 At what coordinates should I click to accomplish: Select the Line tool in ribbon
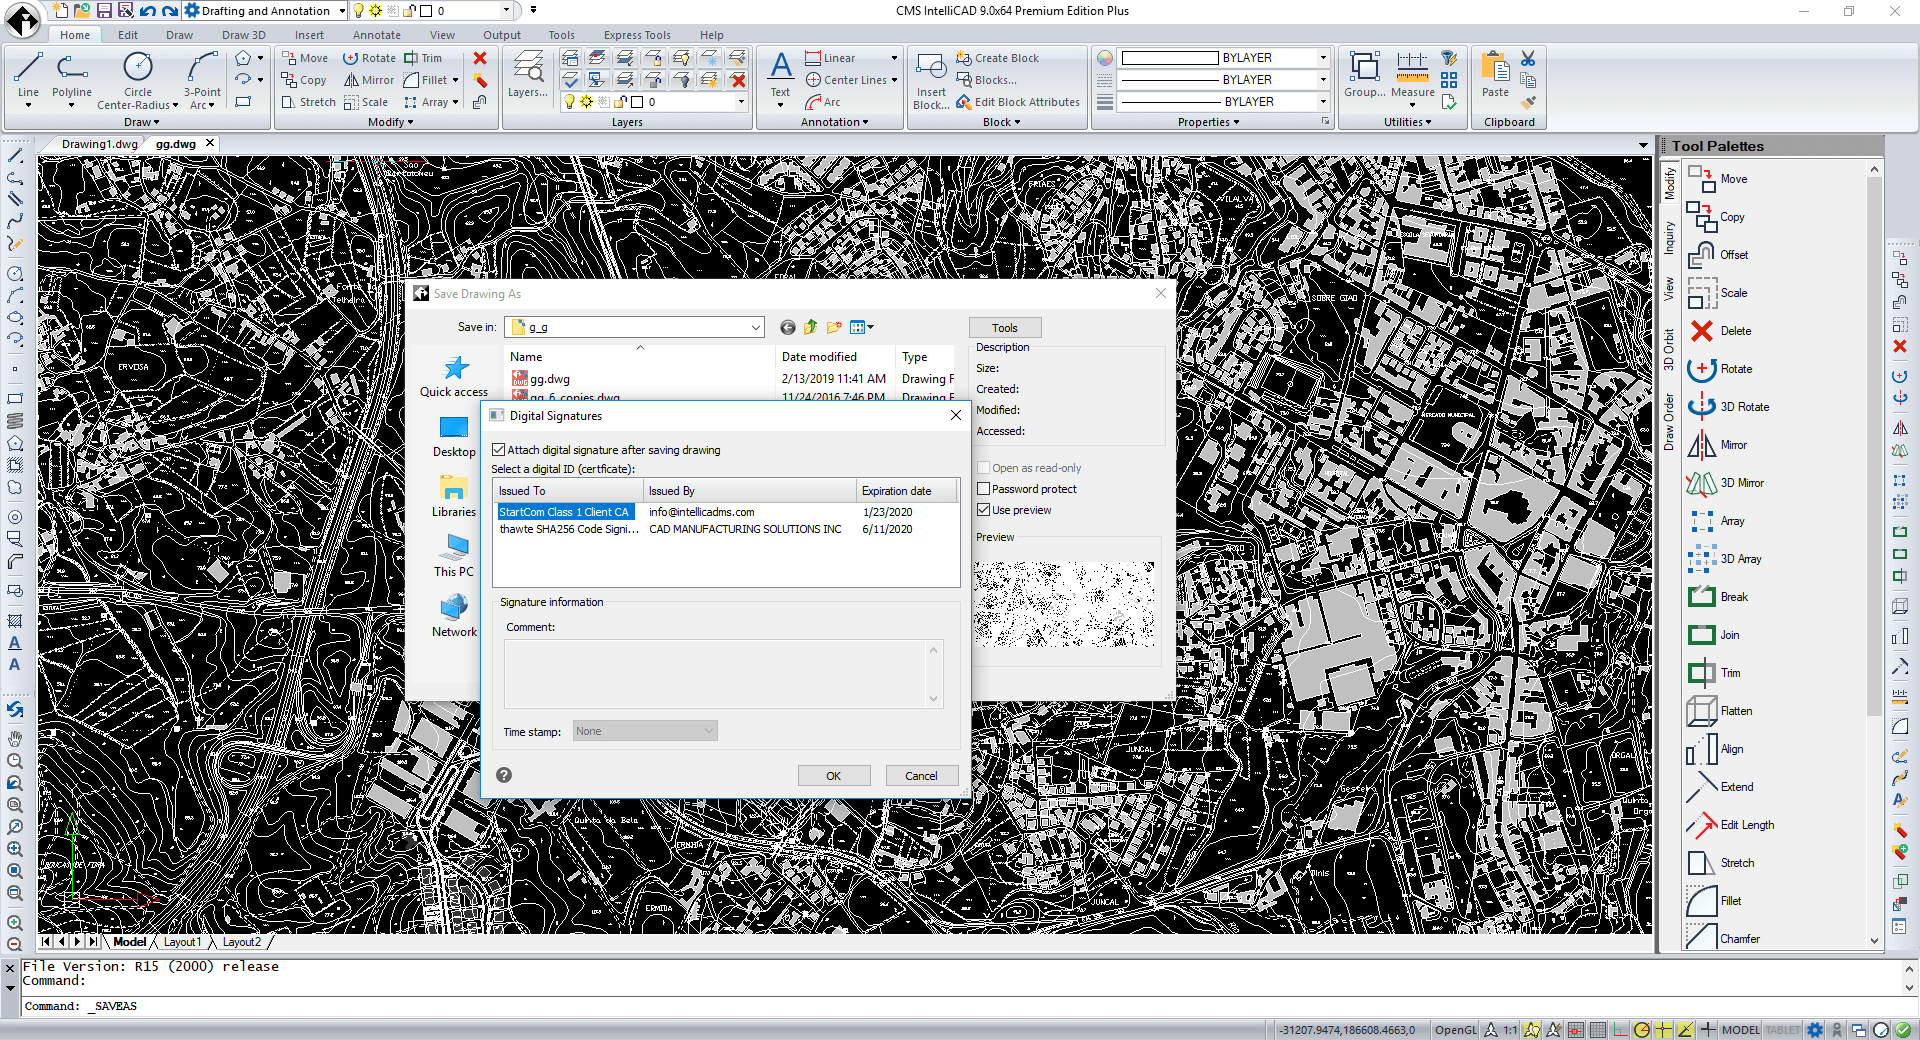pos(28,78)
